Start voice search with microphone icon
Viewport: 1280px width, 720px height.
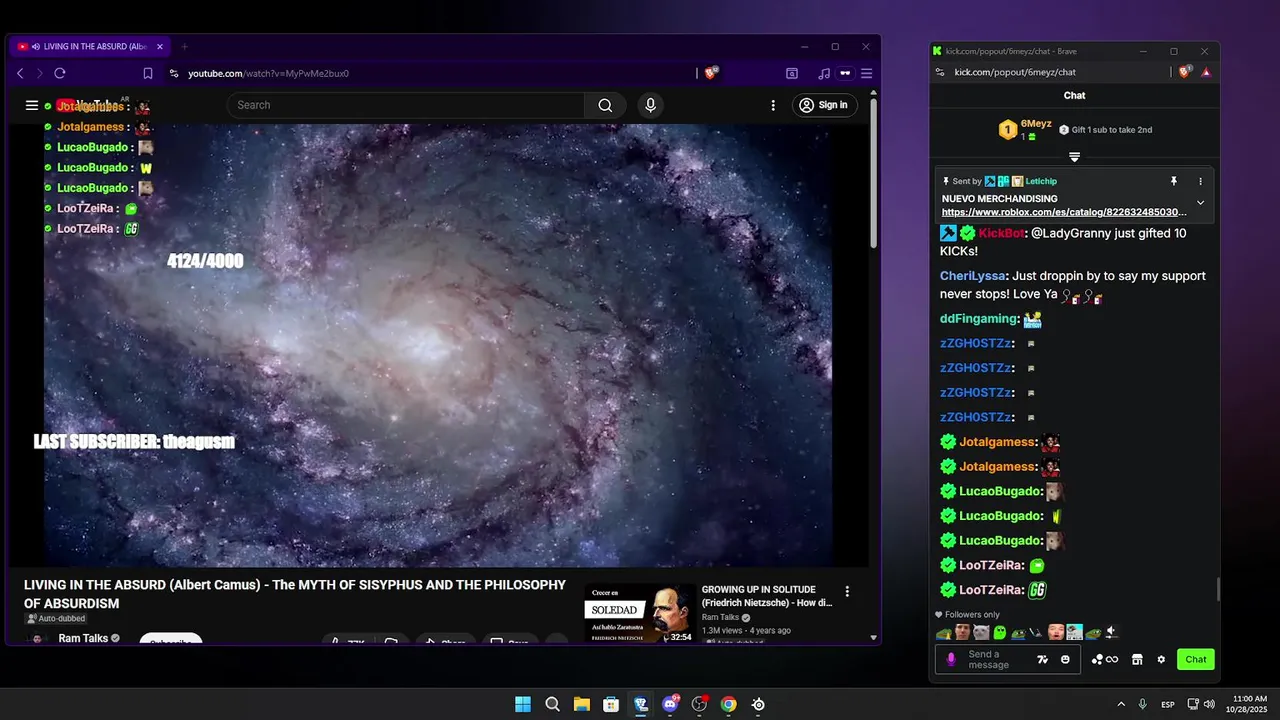point(651,105)
